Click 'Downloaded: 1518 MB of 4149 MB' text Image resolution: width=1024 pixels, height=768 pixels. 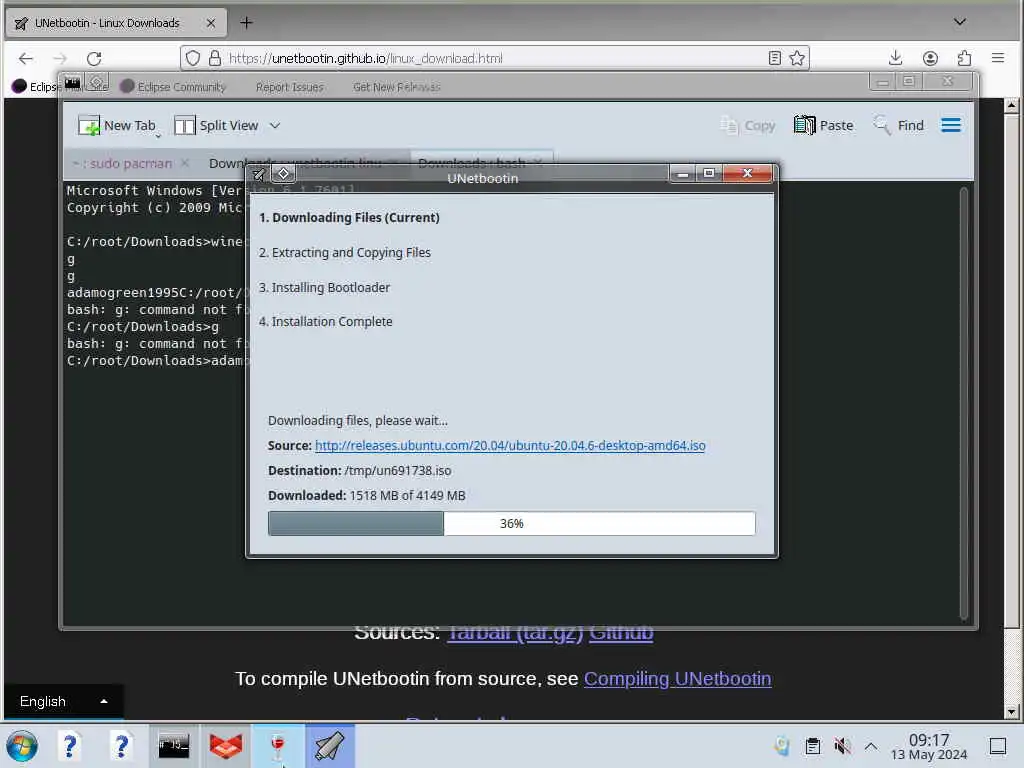coord(366,496)
